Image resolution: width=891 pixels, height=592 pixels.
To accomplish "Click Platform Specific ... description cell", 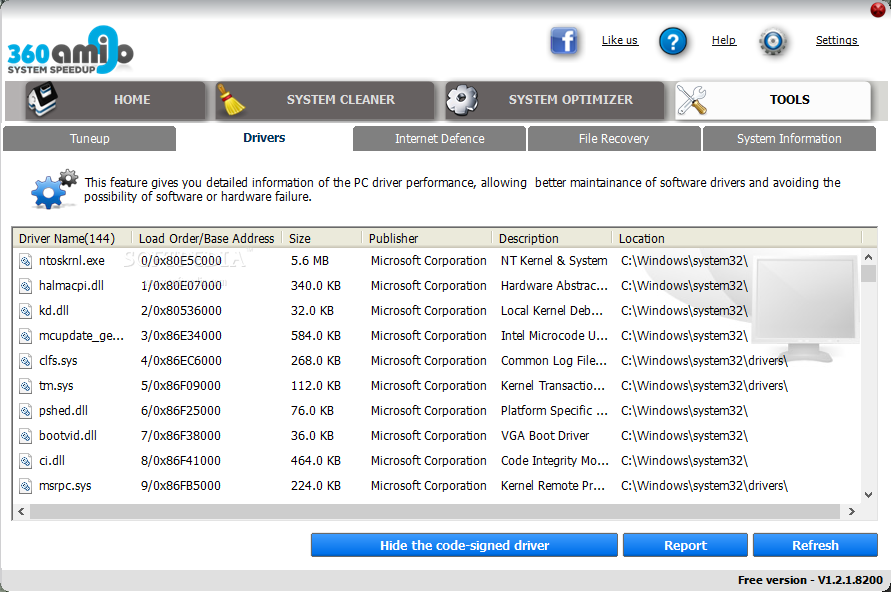I will point(554,411).
